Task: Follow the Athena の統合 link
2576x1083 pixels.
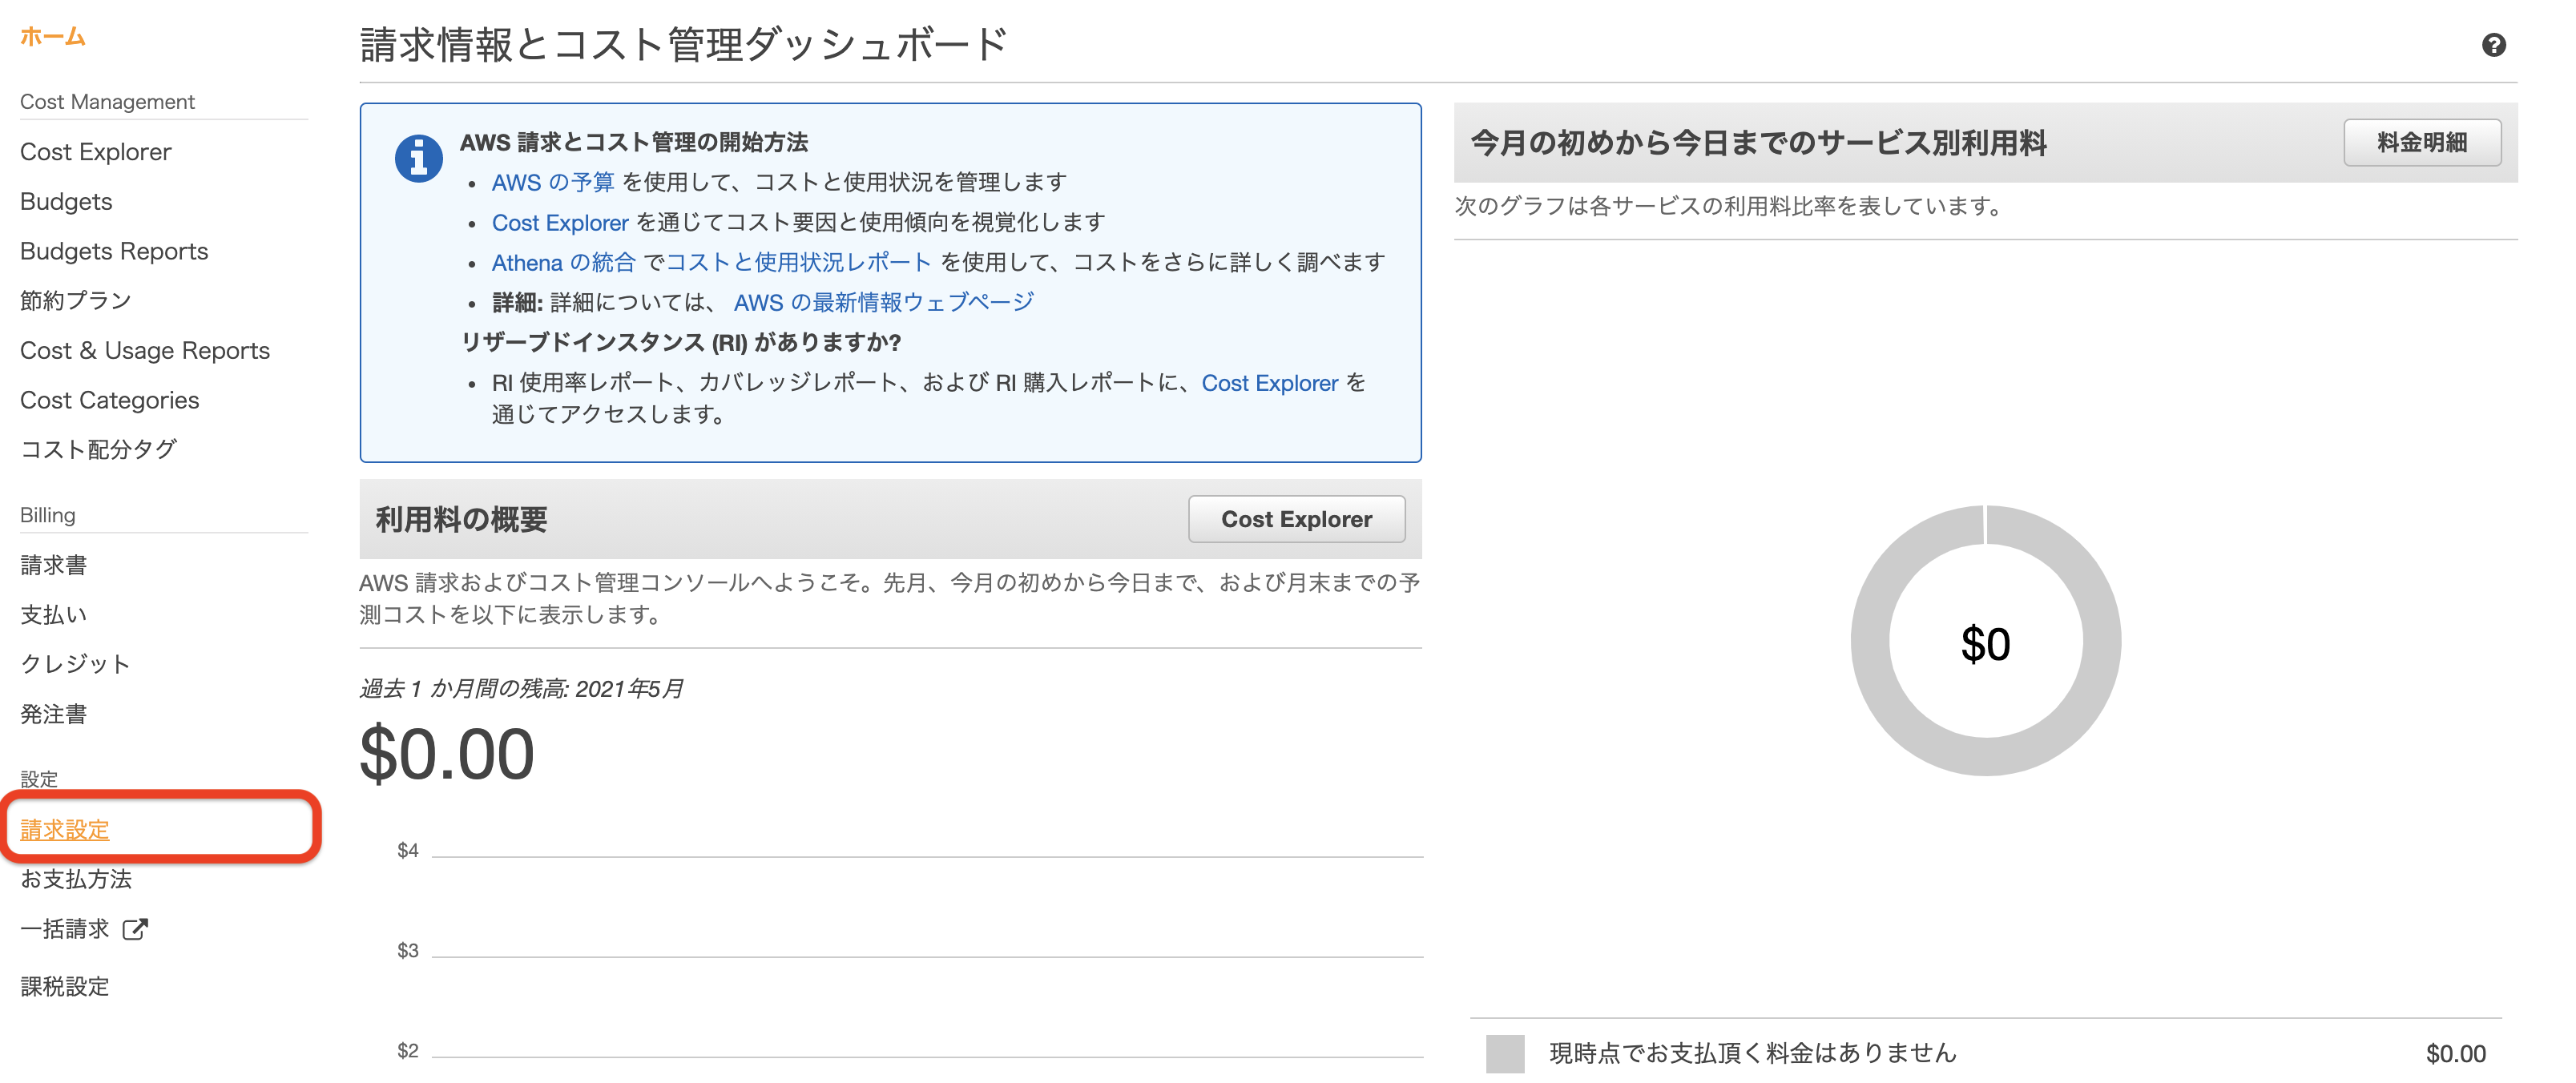Action: coord(563,262)
